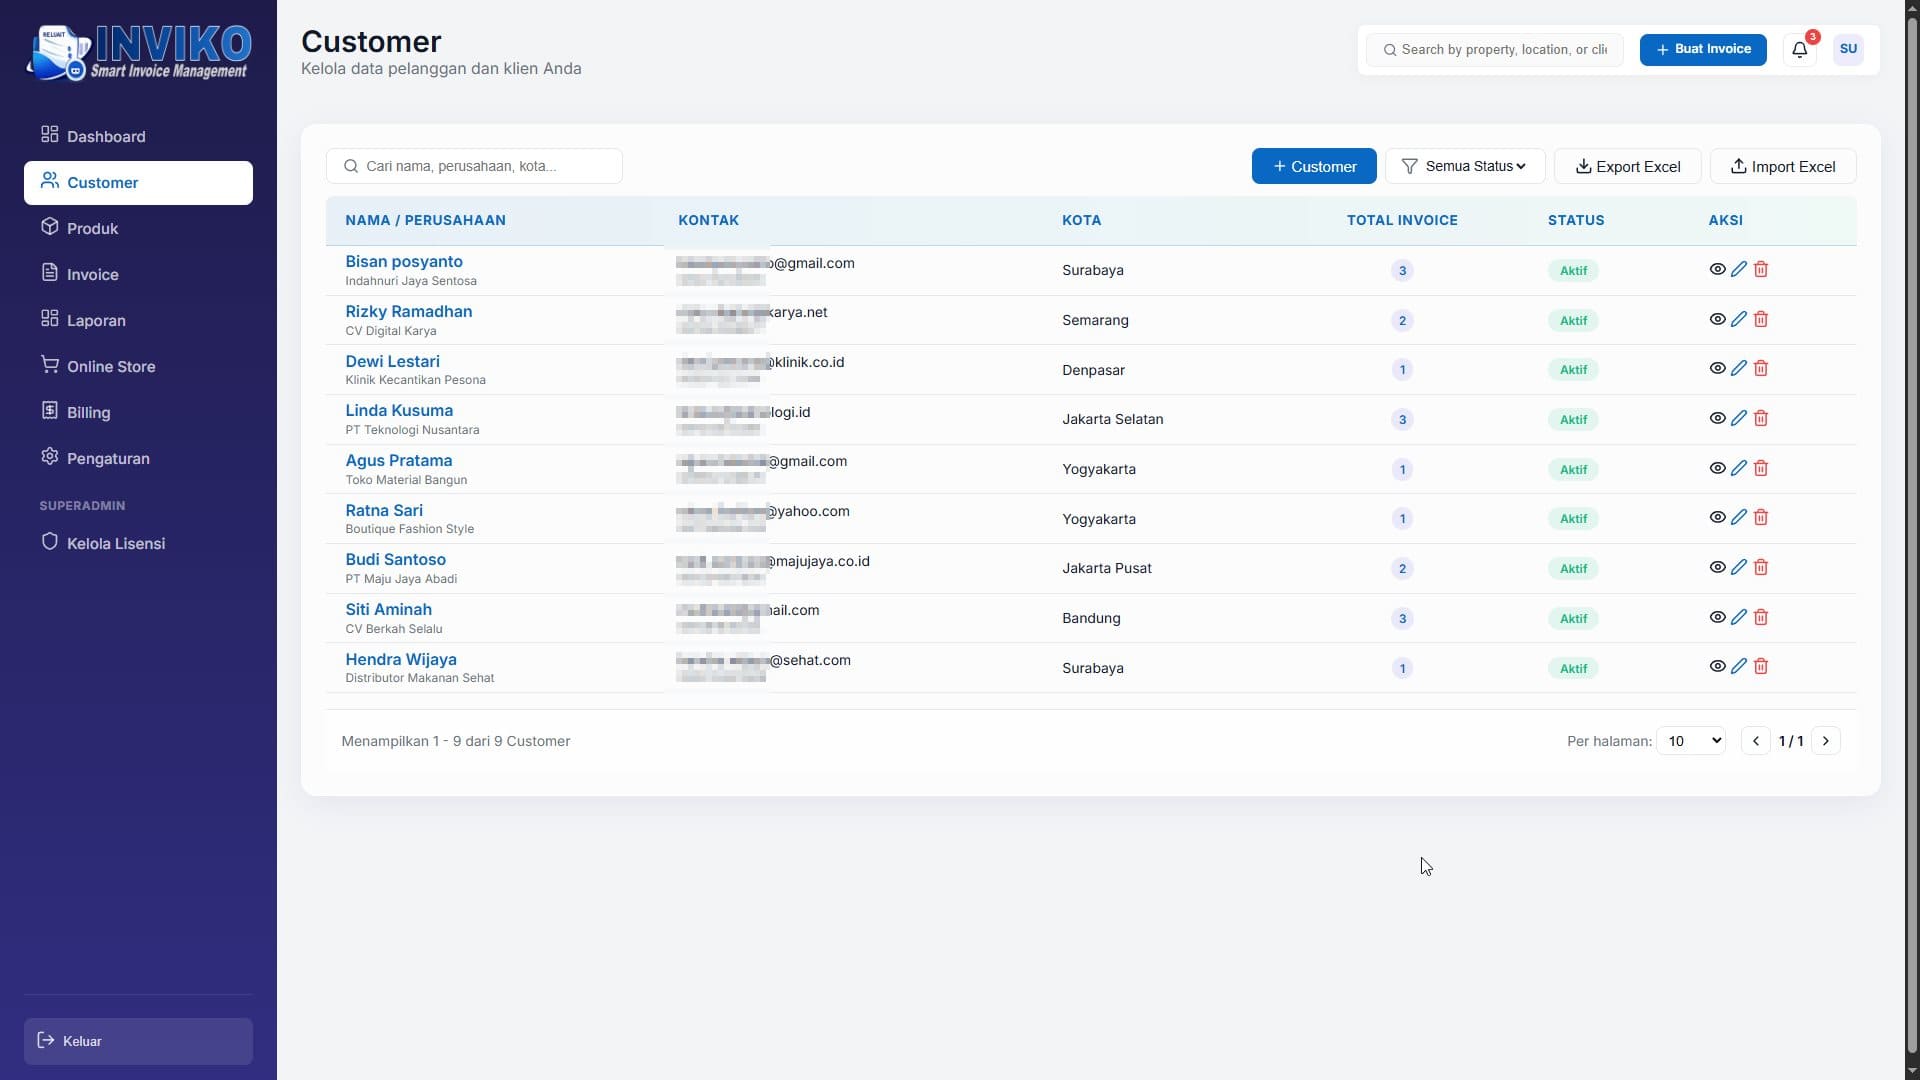Edit the Budi Santoso customer
The image size is (1920, 1080).
click(1739, 567)
